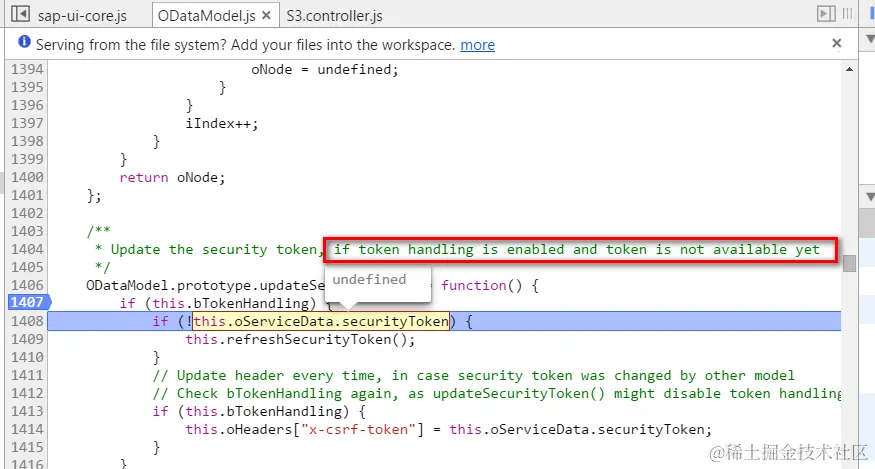Click the top right panel dropdown arrow
The width and height of the screenshot is (875, 469).
coord(869,39)
